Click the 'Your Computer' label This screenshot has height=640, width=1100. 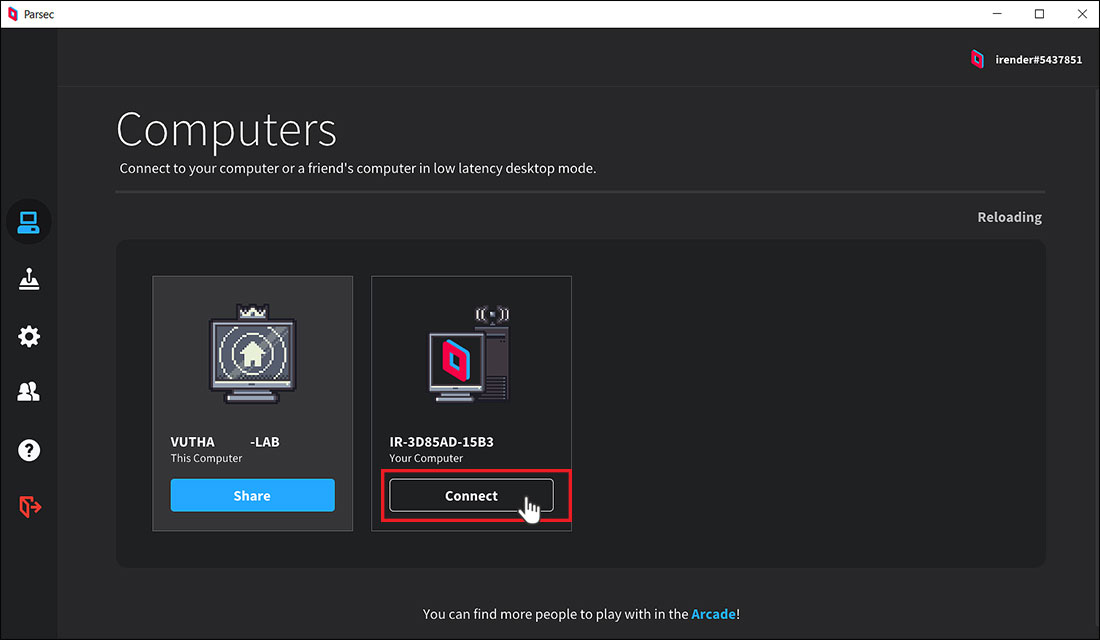pyautogui.click(x=426, y=458)
